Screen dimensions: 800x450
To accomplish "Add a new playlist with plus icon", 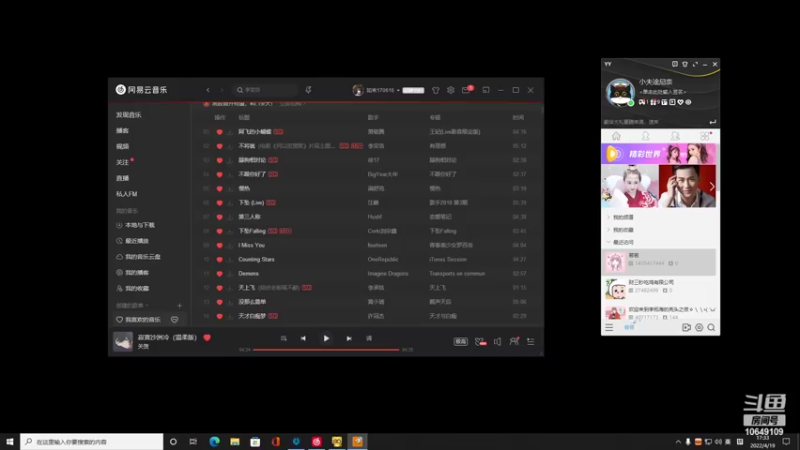I will (180, 306).
